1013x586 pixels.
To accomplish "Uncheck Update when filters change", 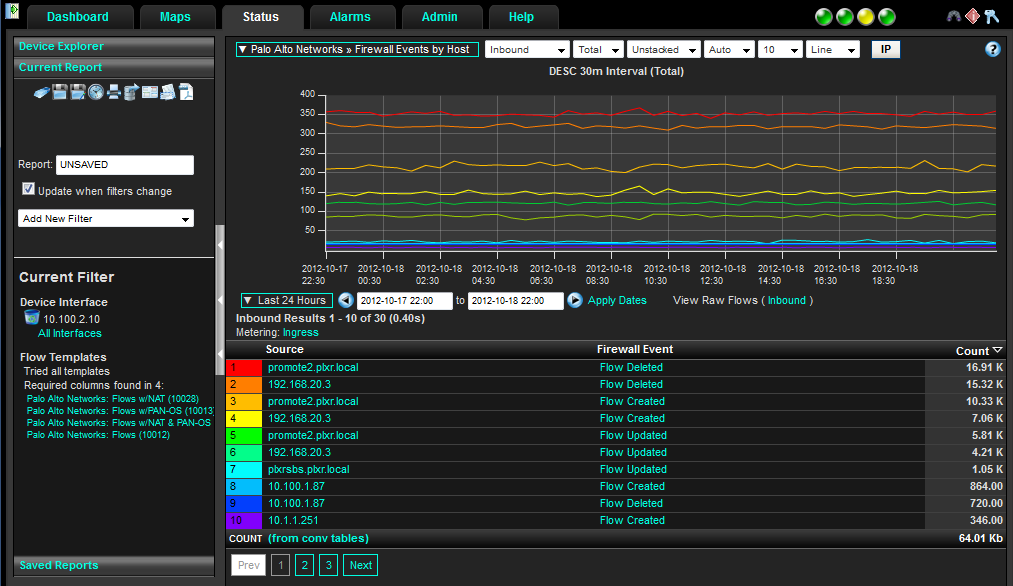I will click(28, 190).
